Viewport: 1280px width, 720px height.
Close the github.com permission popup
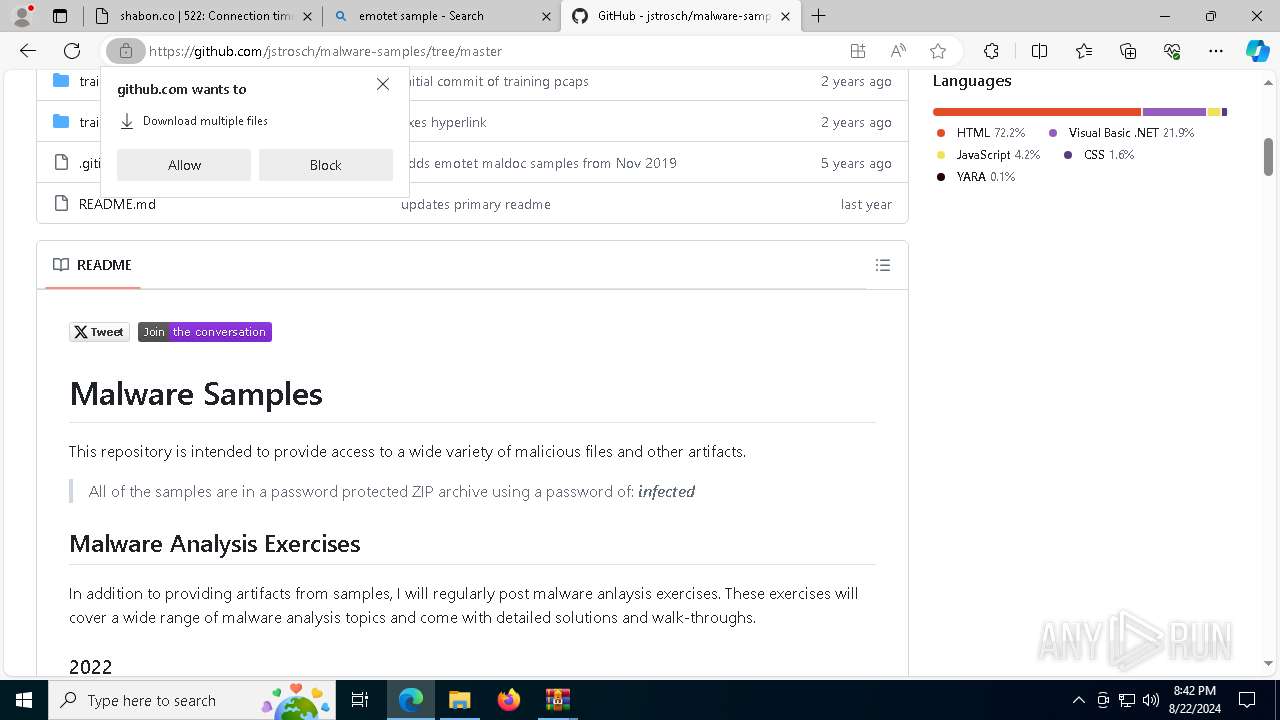(x=383, y=84)
